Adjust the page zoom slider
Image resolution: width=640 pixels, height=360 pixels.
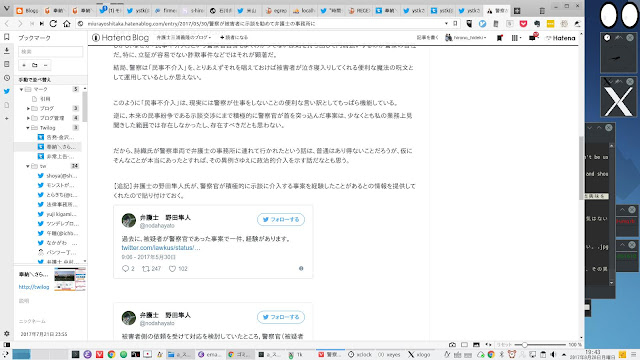click(540, 344)
